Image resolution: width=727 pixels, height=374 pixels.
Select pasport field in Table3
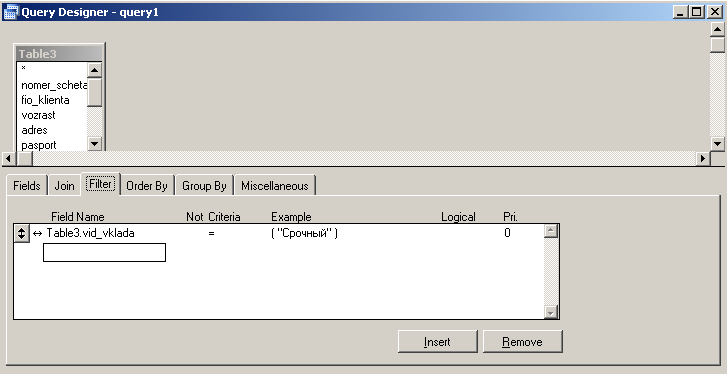(39, 145)
